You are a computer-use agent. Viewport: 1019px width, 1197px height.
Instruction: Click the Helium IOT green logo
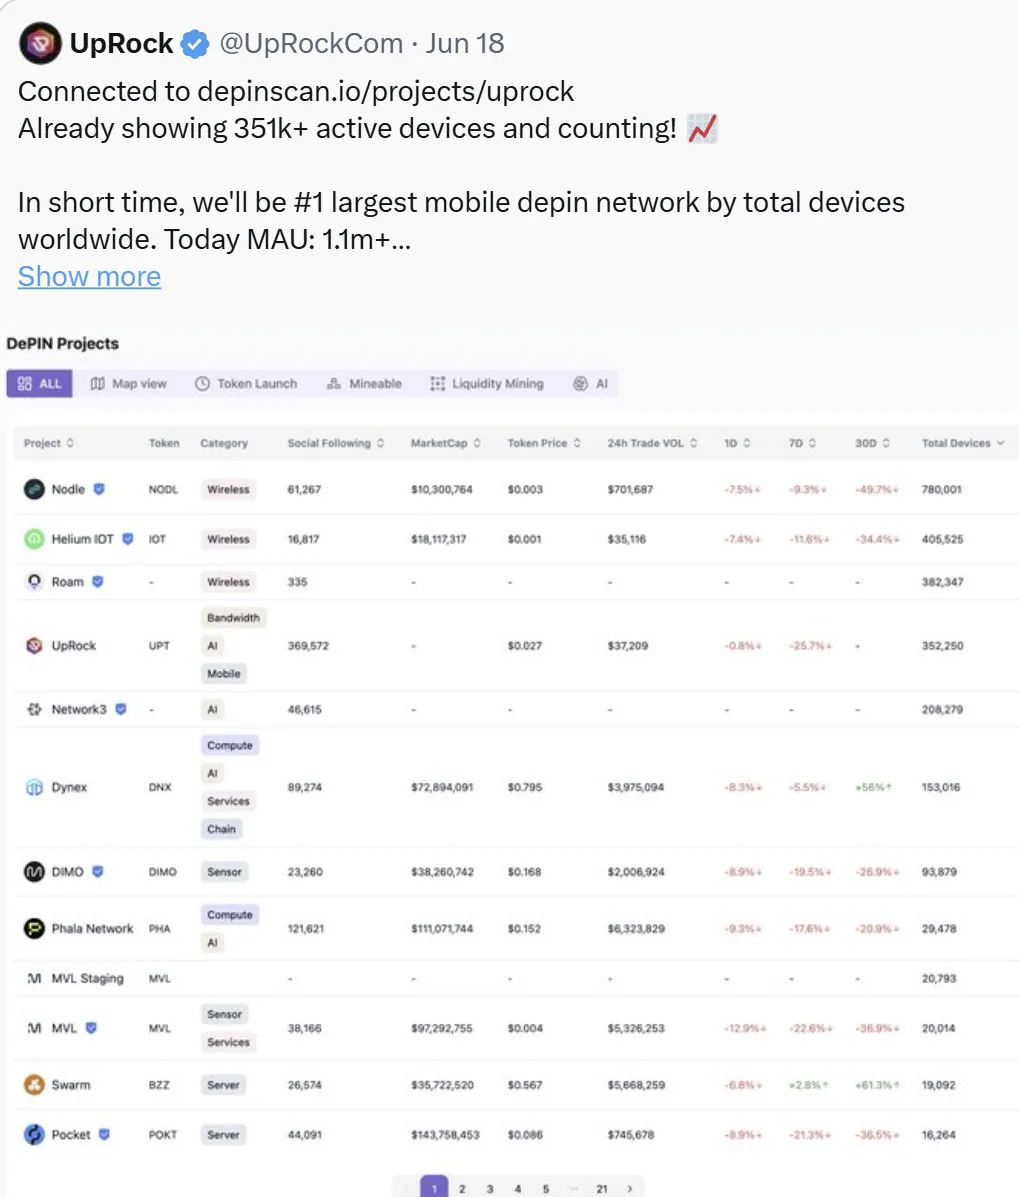click(x=34, y=539)
